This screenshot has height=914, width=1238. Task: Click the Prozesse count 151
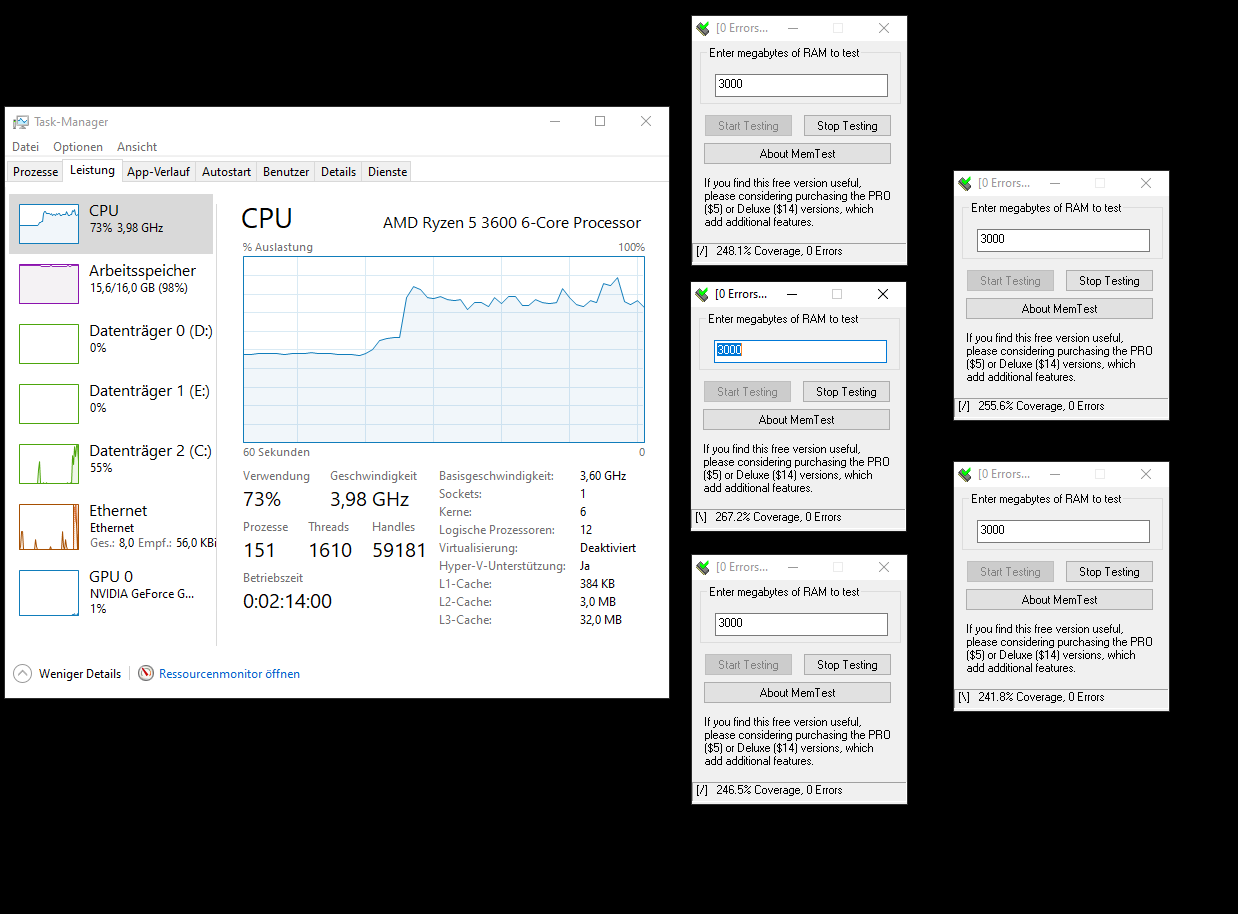pyautogui.click(x=259, y=550)
